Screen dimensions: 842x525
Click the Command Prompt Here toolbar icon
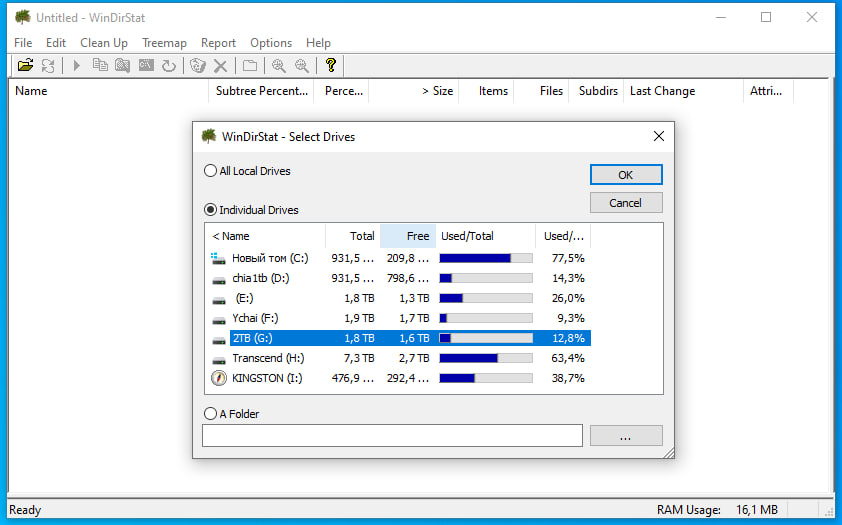click(146, 65)
